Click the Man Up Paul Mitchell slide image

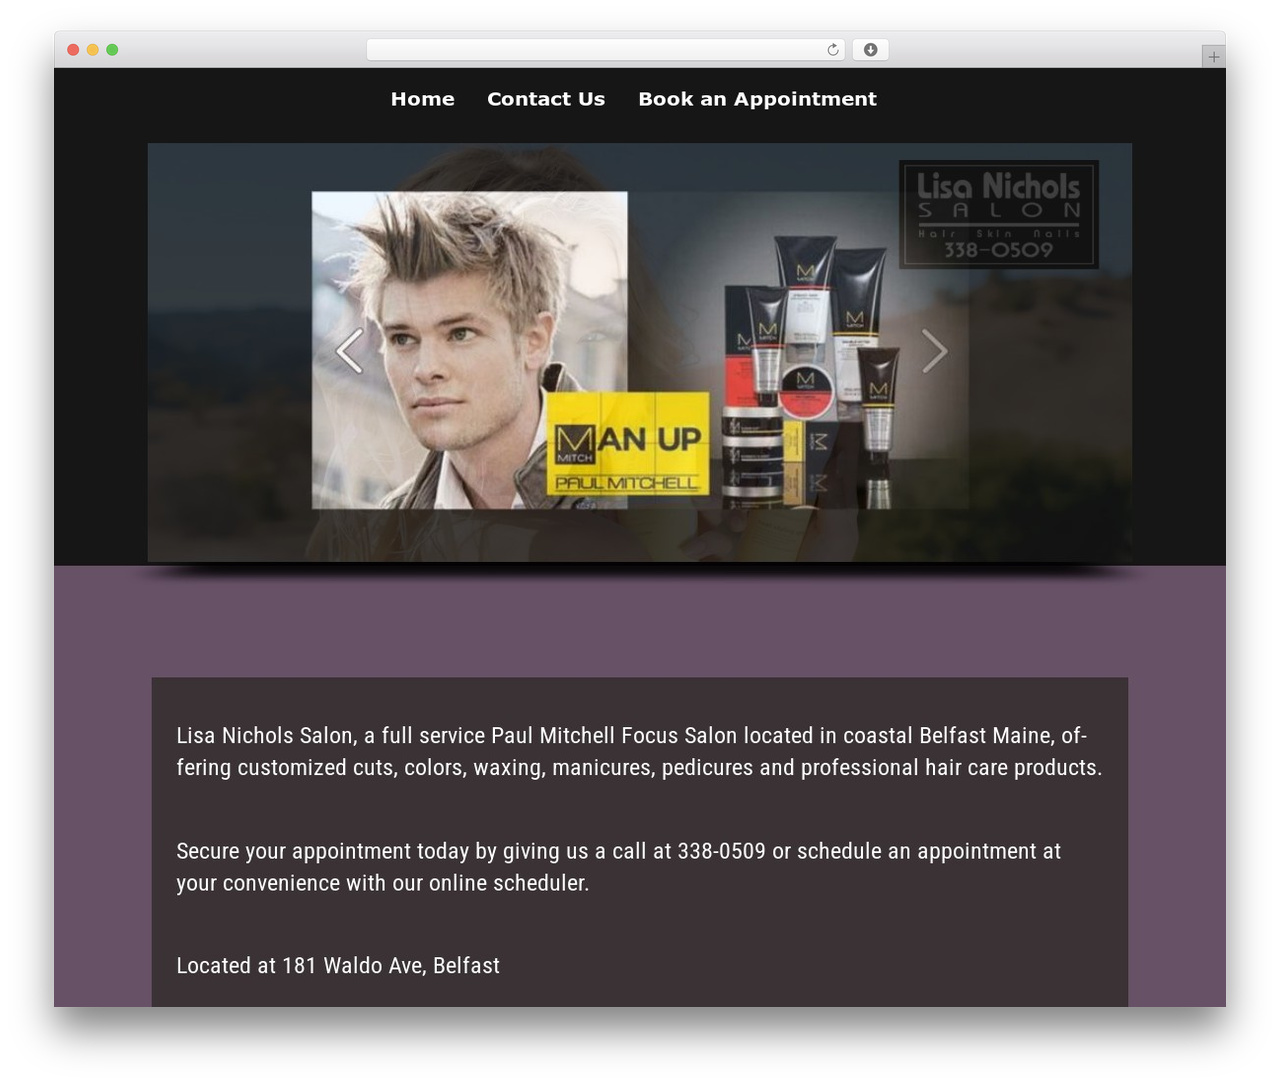click(x=640, y=352)
